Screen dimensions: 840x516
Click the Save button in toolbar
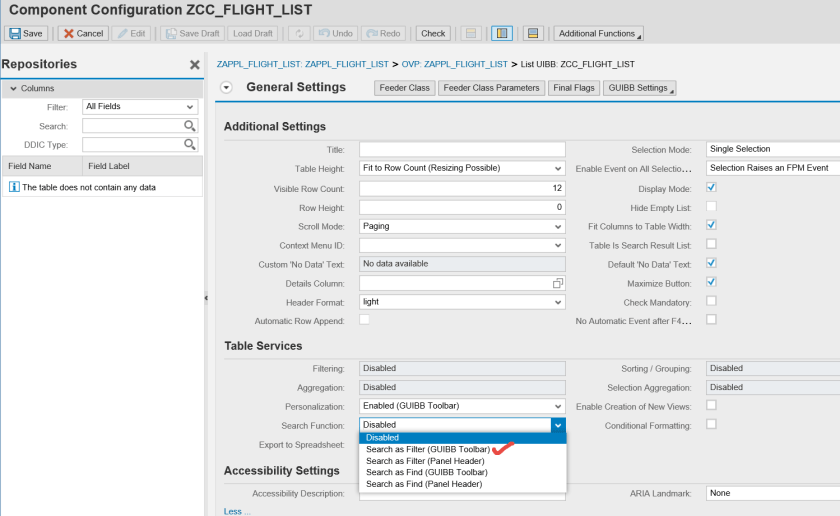pos(26,33)
